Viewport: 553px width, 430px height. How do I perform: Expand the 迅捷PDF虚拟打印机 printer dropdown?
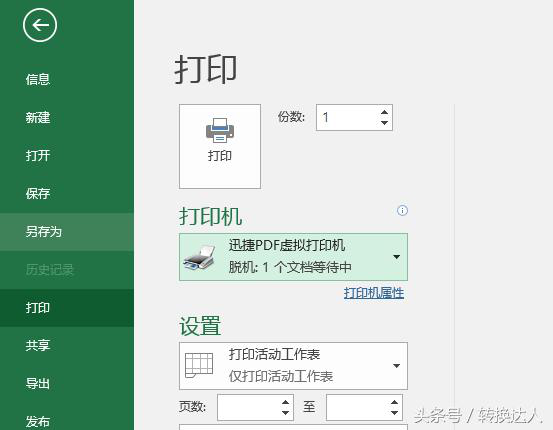pos(396,257)
